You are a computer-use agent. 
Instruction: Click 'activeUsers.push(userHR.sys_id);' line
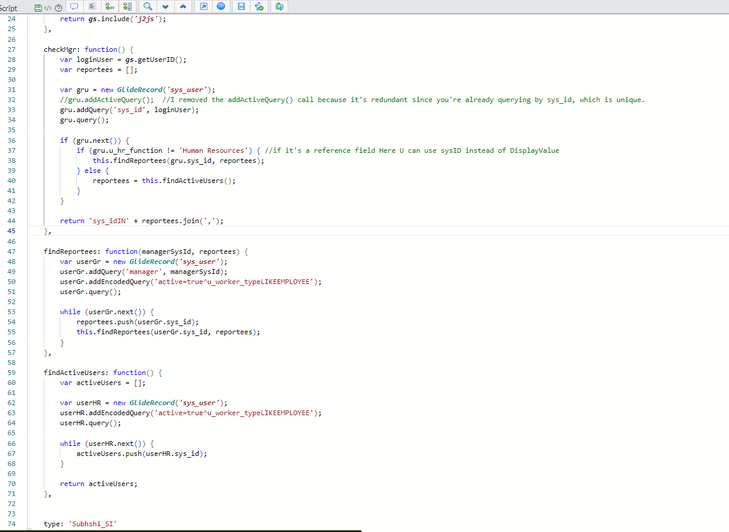pyautogui.click(x=142, y=453)
